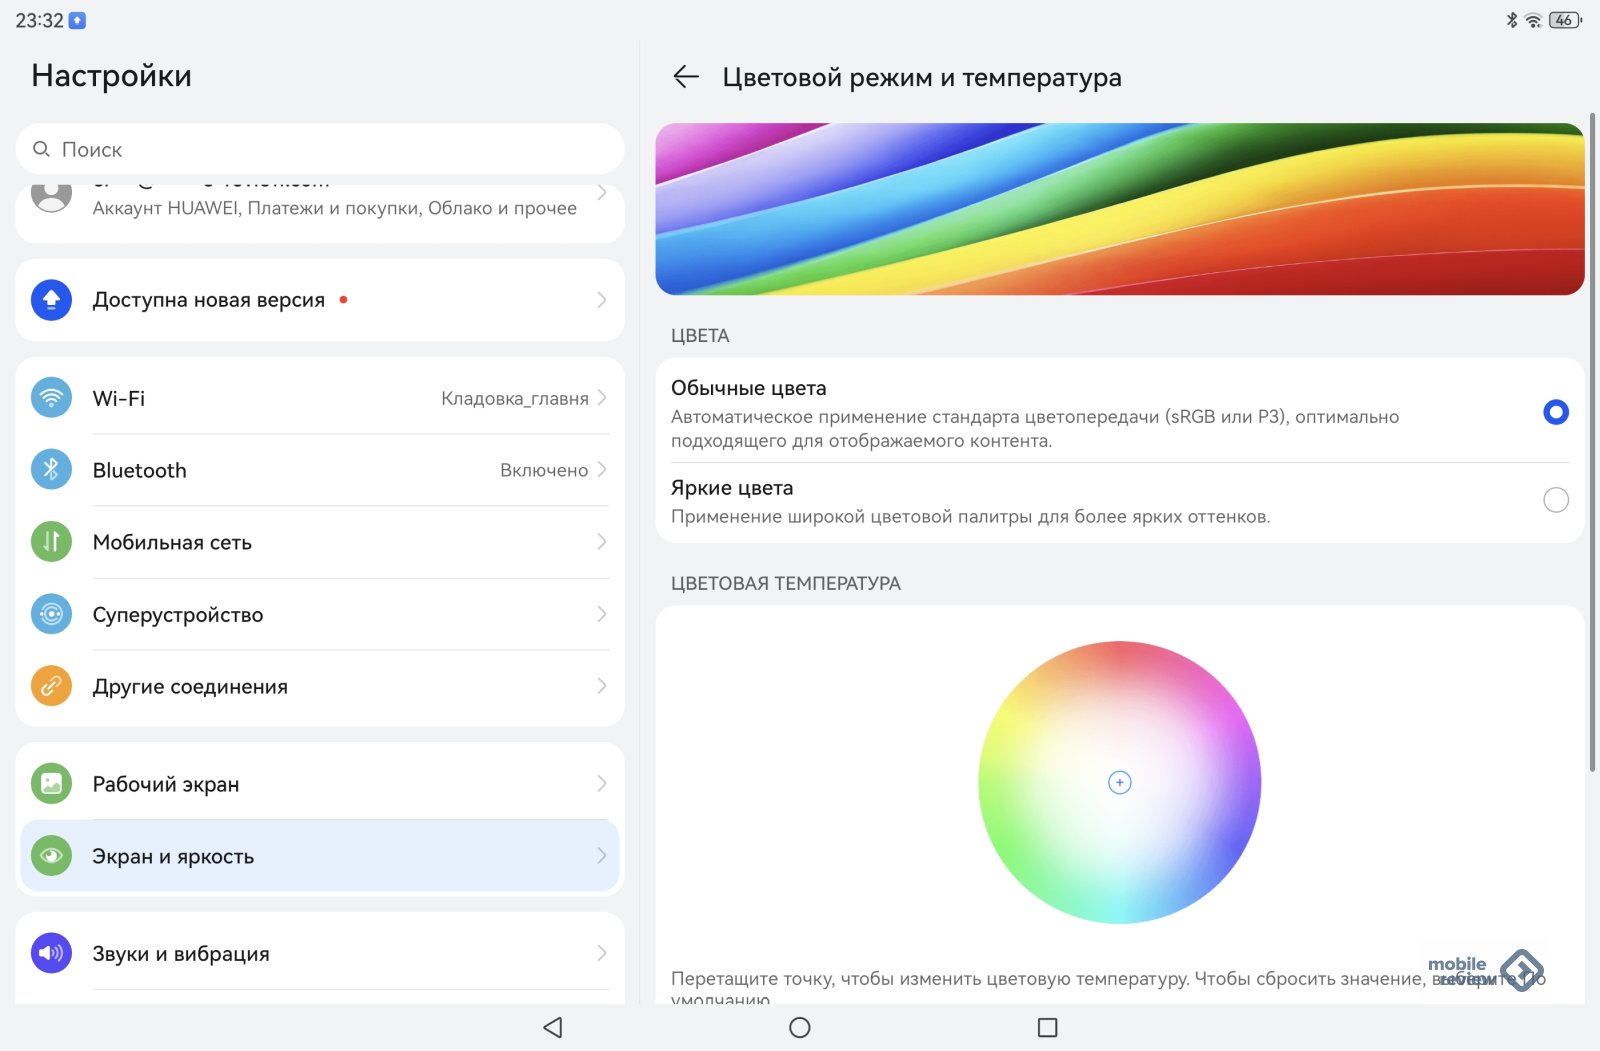Open the Mobile network icon (Мобильная сеть)
This screenshot has height=1051, width=1600.
pos(51,542)
